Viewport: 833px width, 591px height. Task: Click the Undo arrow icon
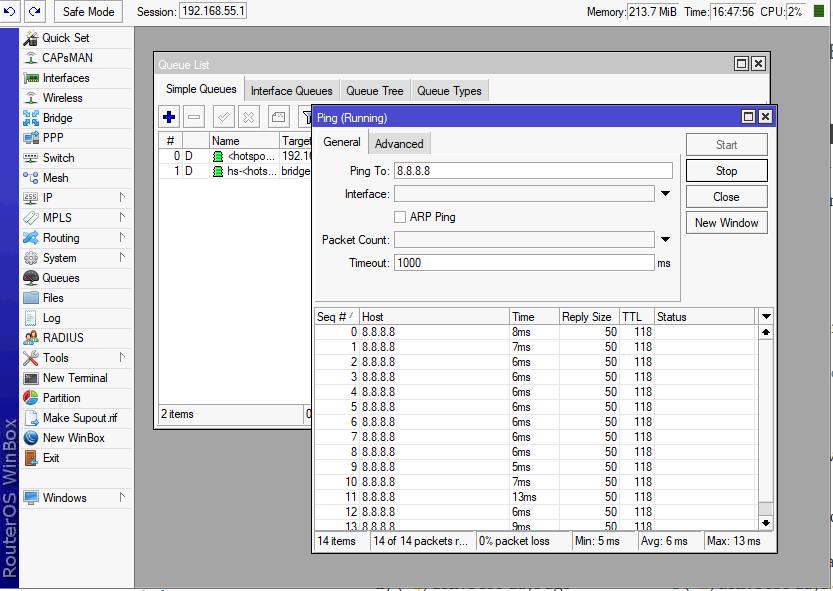pyautogui.click(x=10, y=11)
